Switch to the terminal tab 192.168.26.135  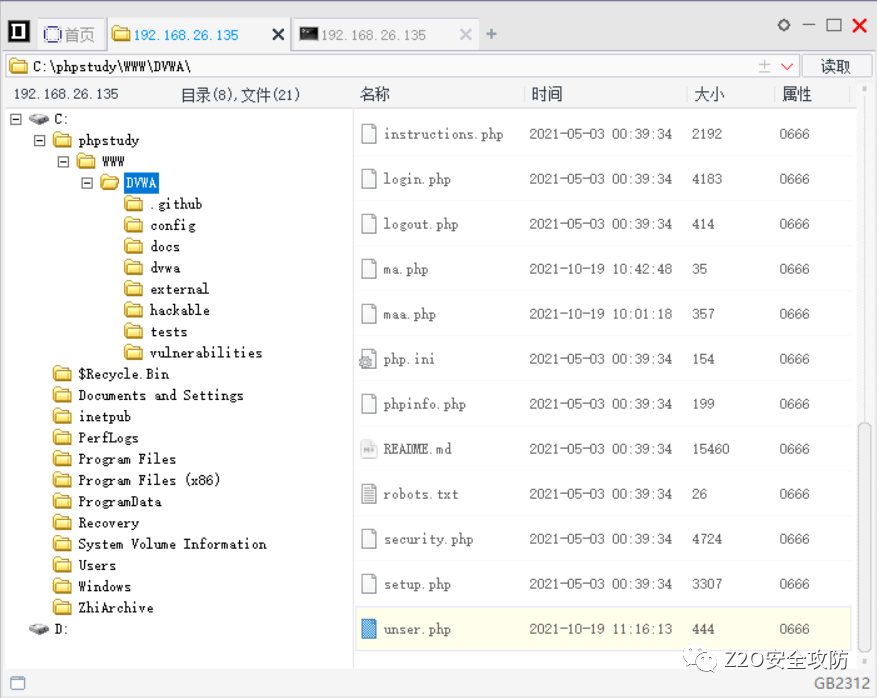click(373, 35)
